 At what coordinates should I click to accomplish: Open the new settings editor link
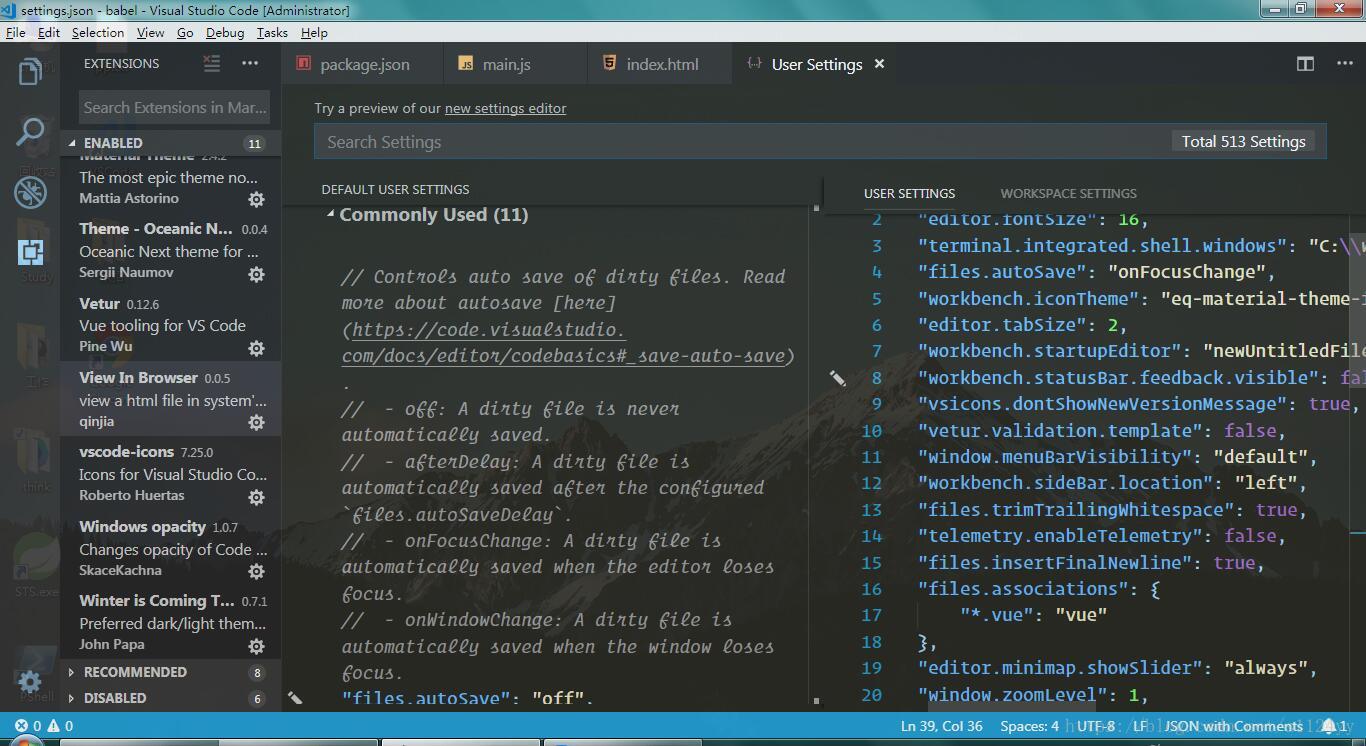(x=505, y=108)
